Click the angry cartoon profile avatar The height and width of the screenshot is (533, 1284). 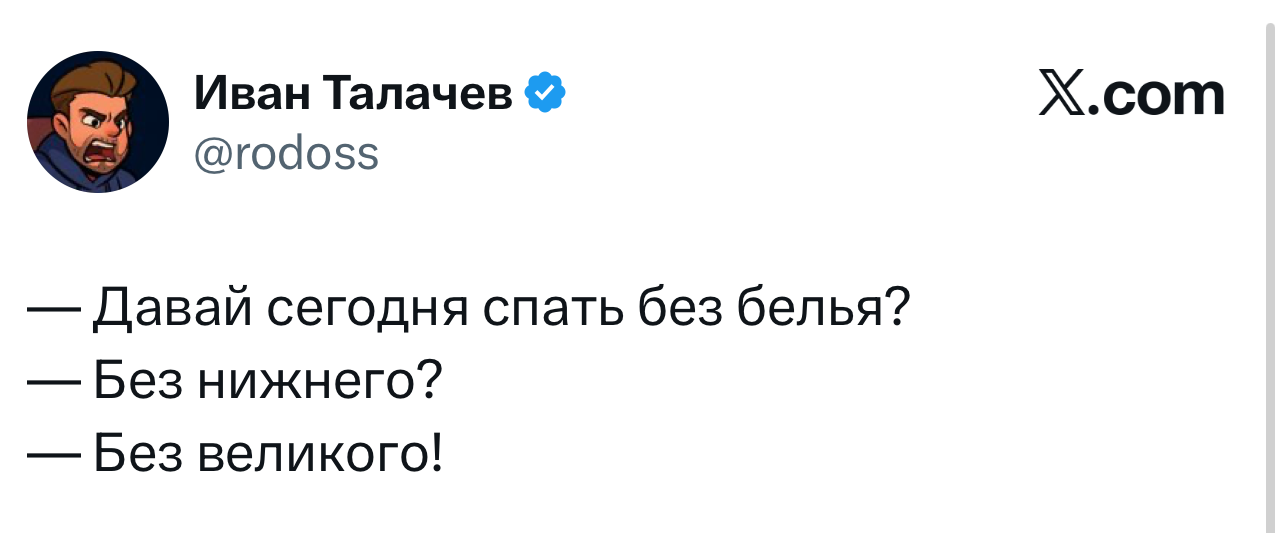click(x=98, y=121)
